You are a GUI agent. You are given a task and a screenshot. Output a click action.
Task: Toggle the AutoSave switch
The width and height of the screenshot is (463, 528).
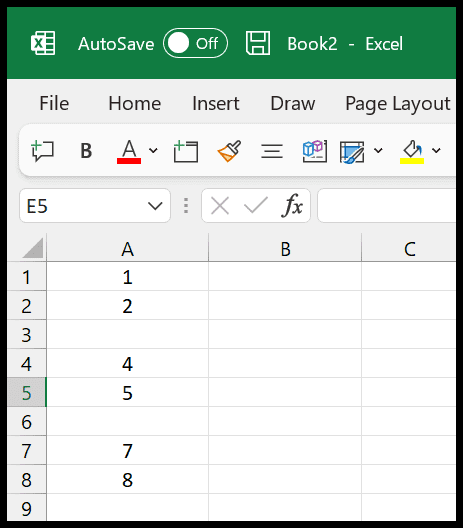point(195,43)
